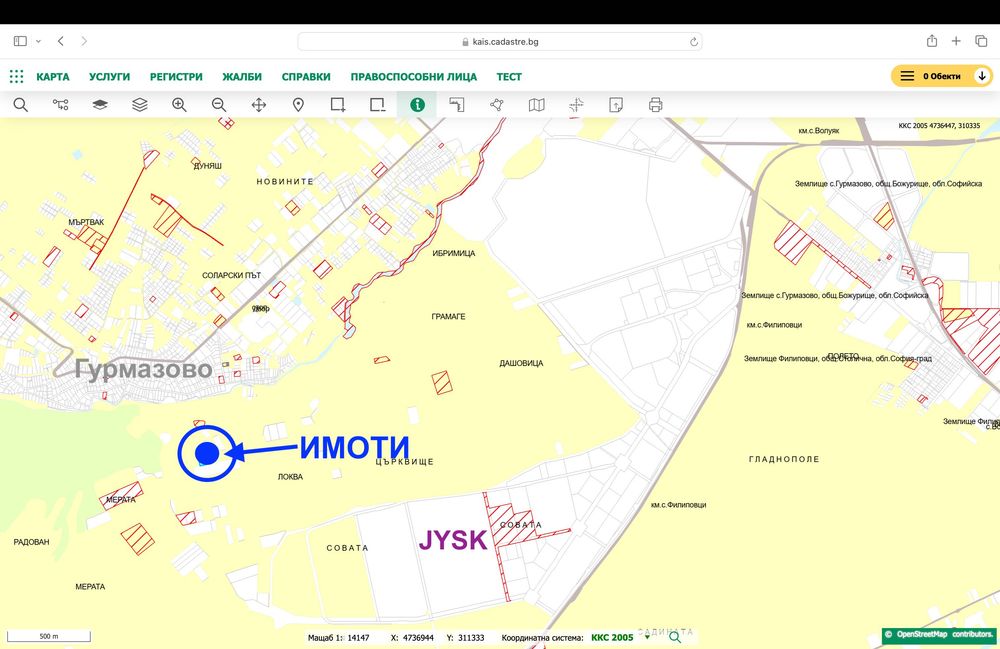This screenshot has height=649, width=1000.
Task: Open the УСЛУГИ menu
Action: pyautogui.click(x=110, y=77)
